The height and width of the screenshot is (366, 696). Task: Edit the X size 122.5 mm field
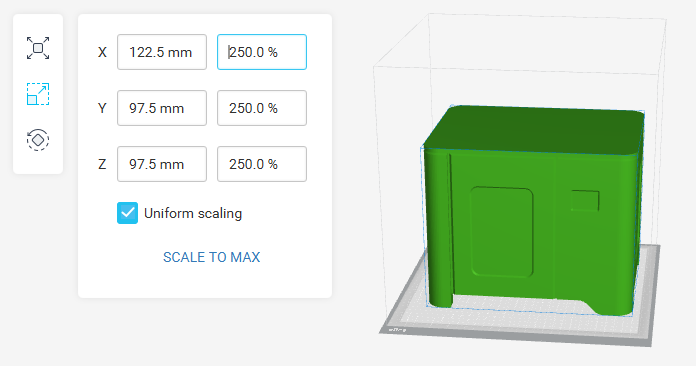coord(162,52)
